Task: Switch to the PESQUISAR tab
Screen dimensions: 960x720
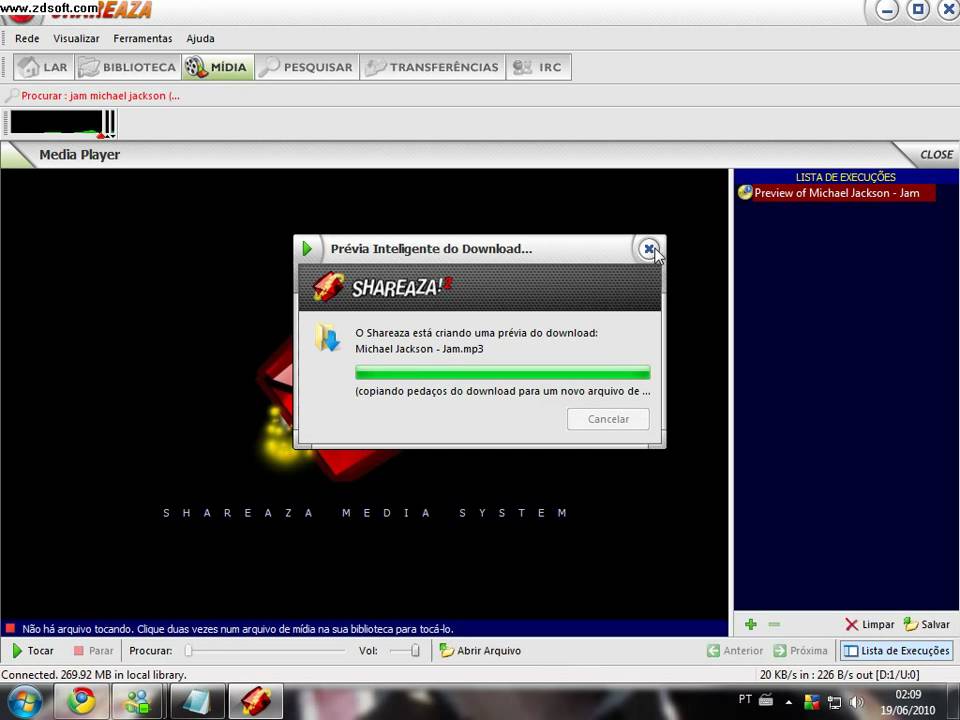Action: pos(307,67)
